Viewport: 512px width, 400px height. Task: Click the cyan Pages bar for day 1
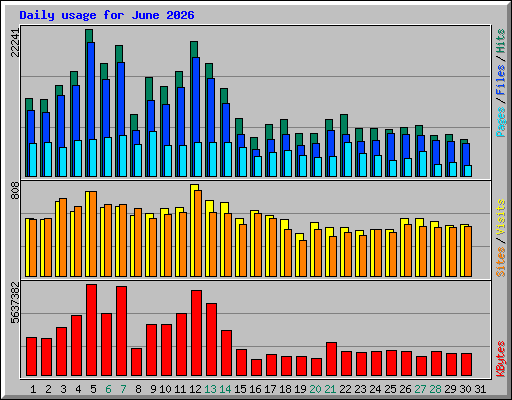click(x=33, y=160)
